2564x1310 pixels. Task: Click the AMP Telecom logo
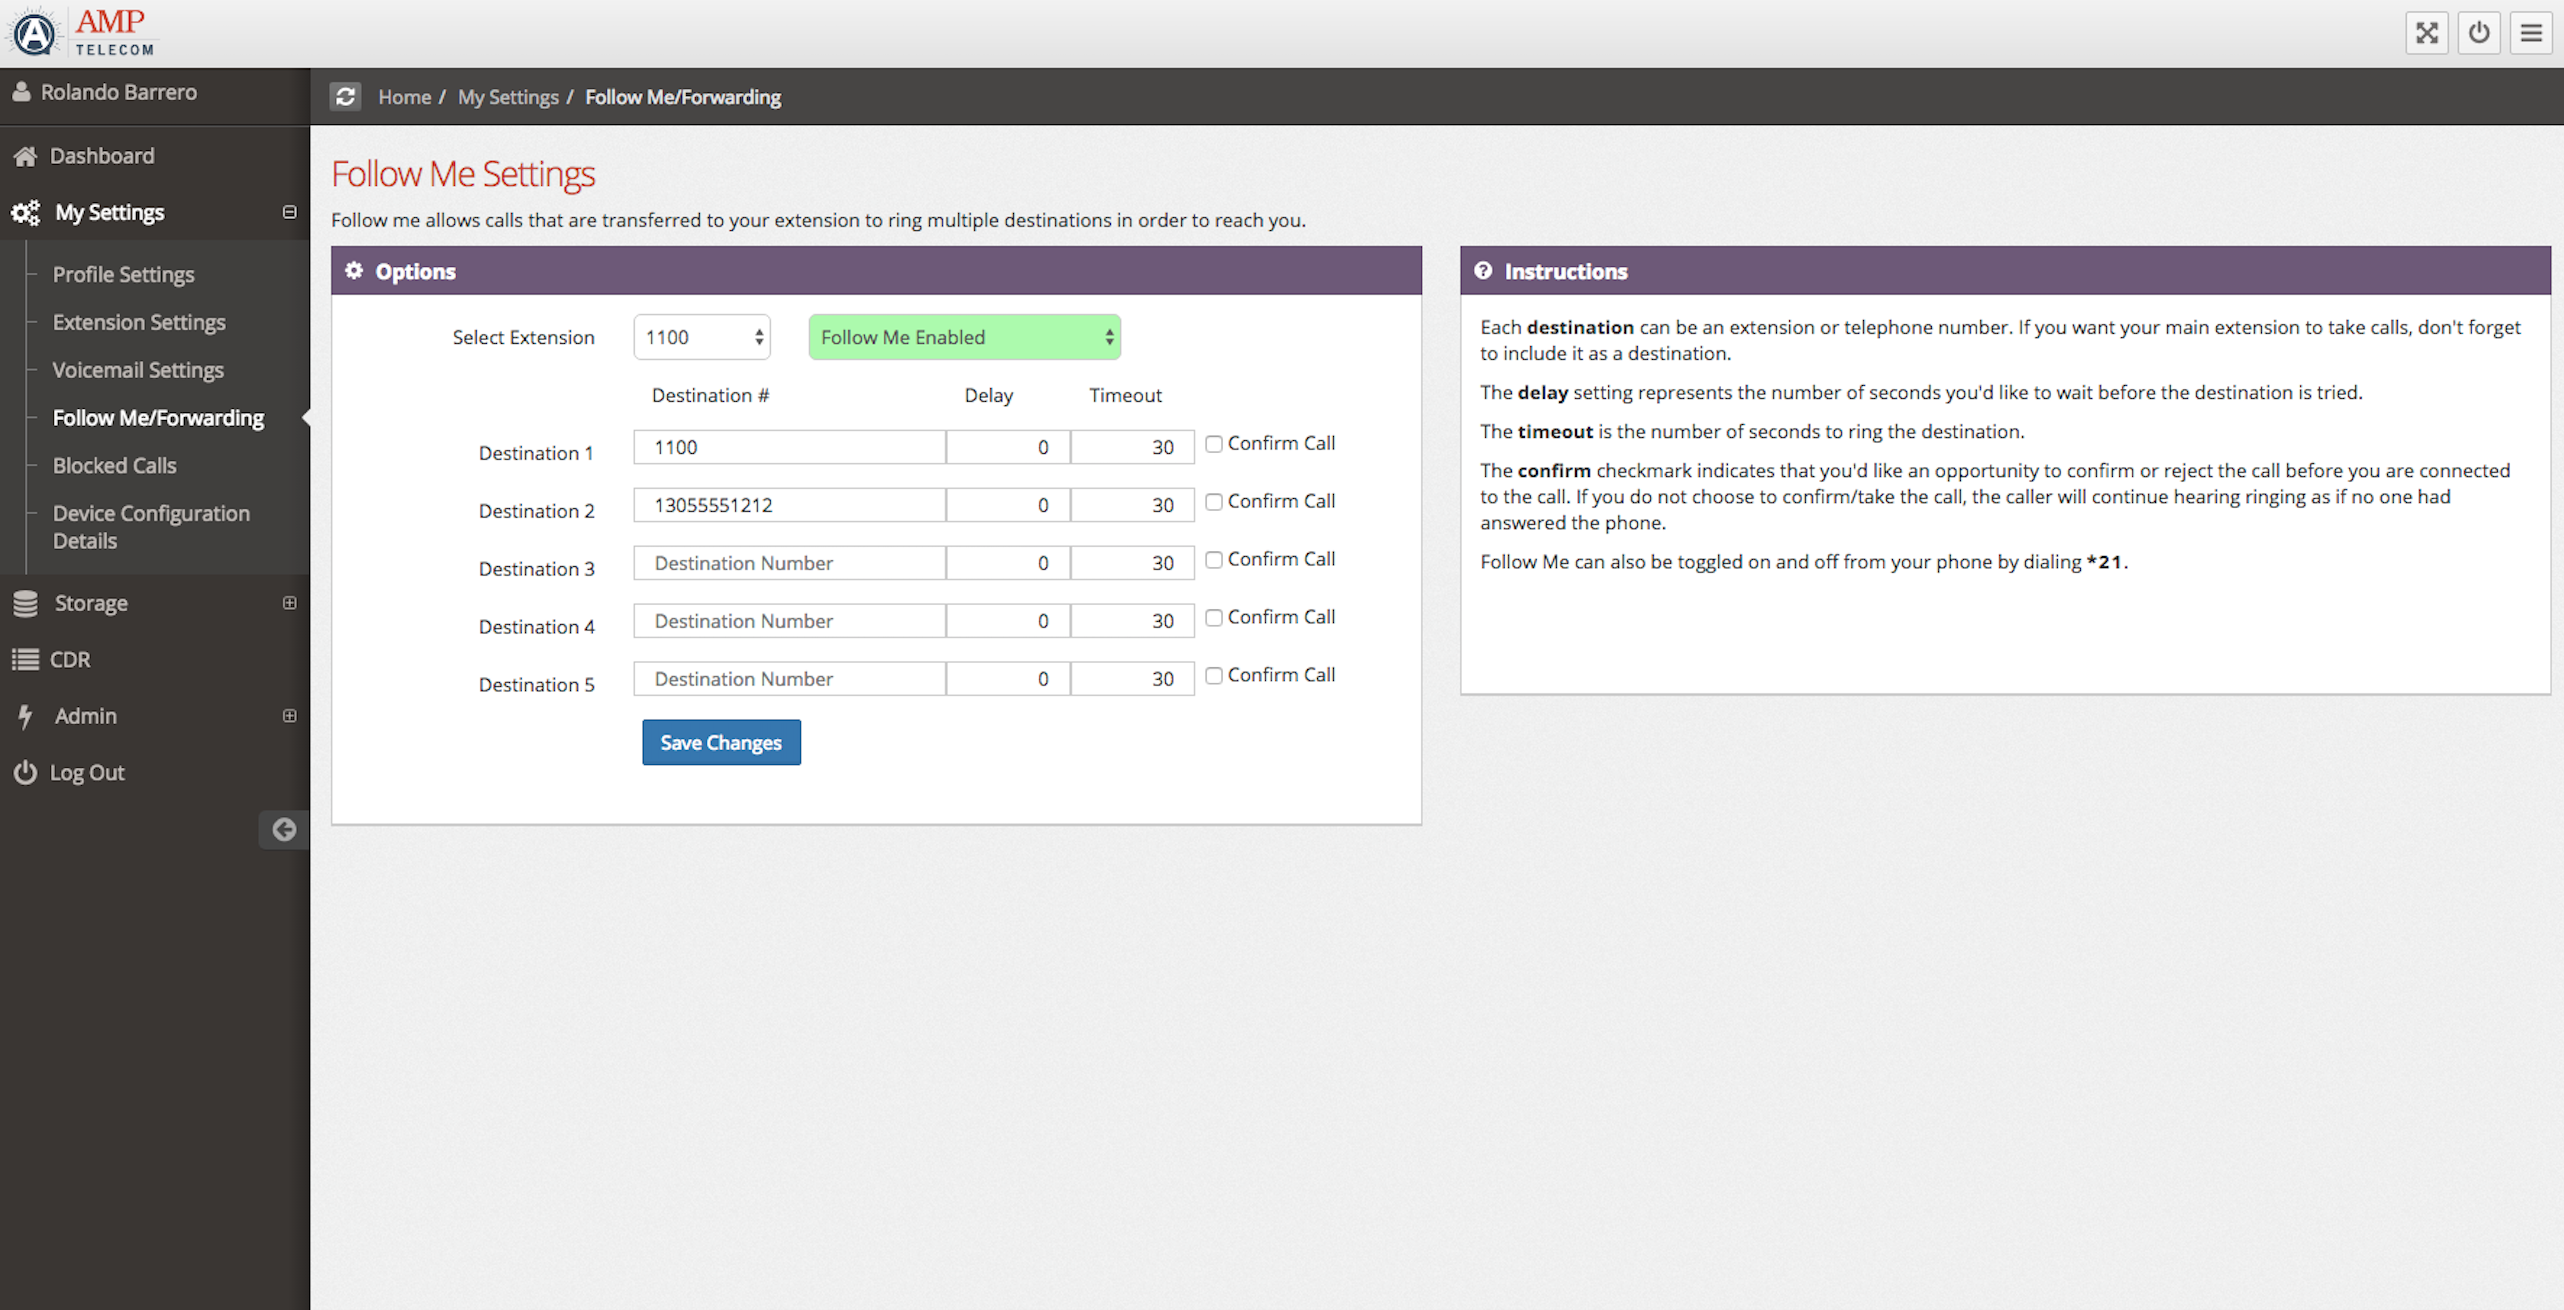(82, 33)
